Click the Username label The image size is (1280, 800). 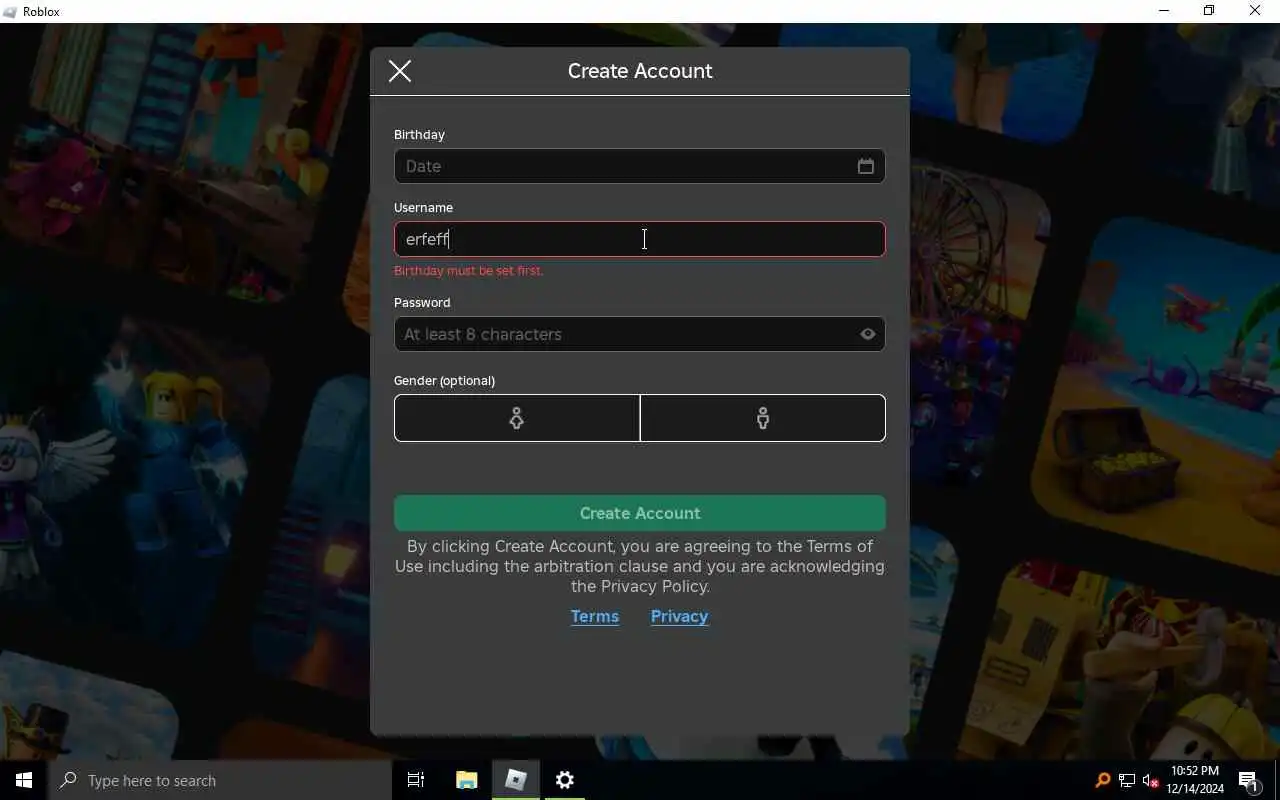pyautogui.click(x=423, y=208)
